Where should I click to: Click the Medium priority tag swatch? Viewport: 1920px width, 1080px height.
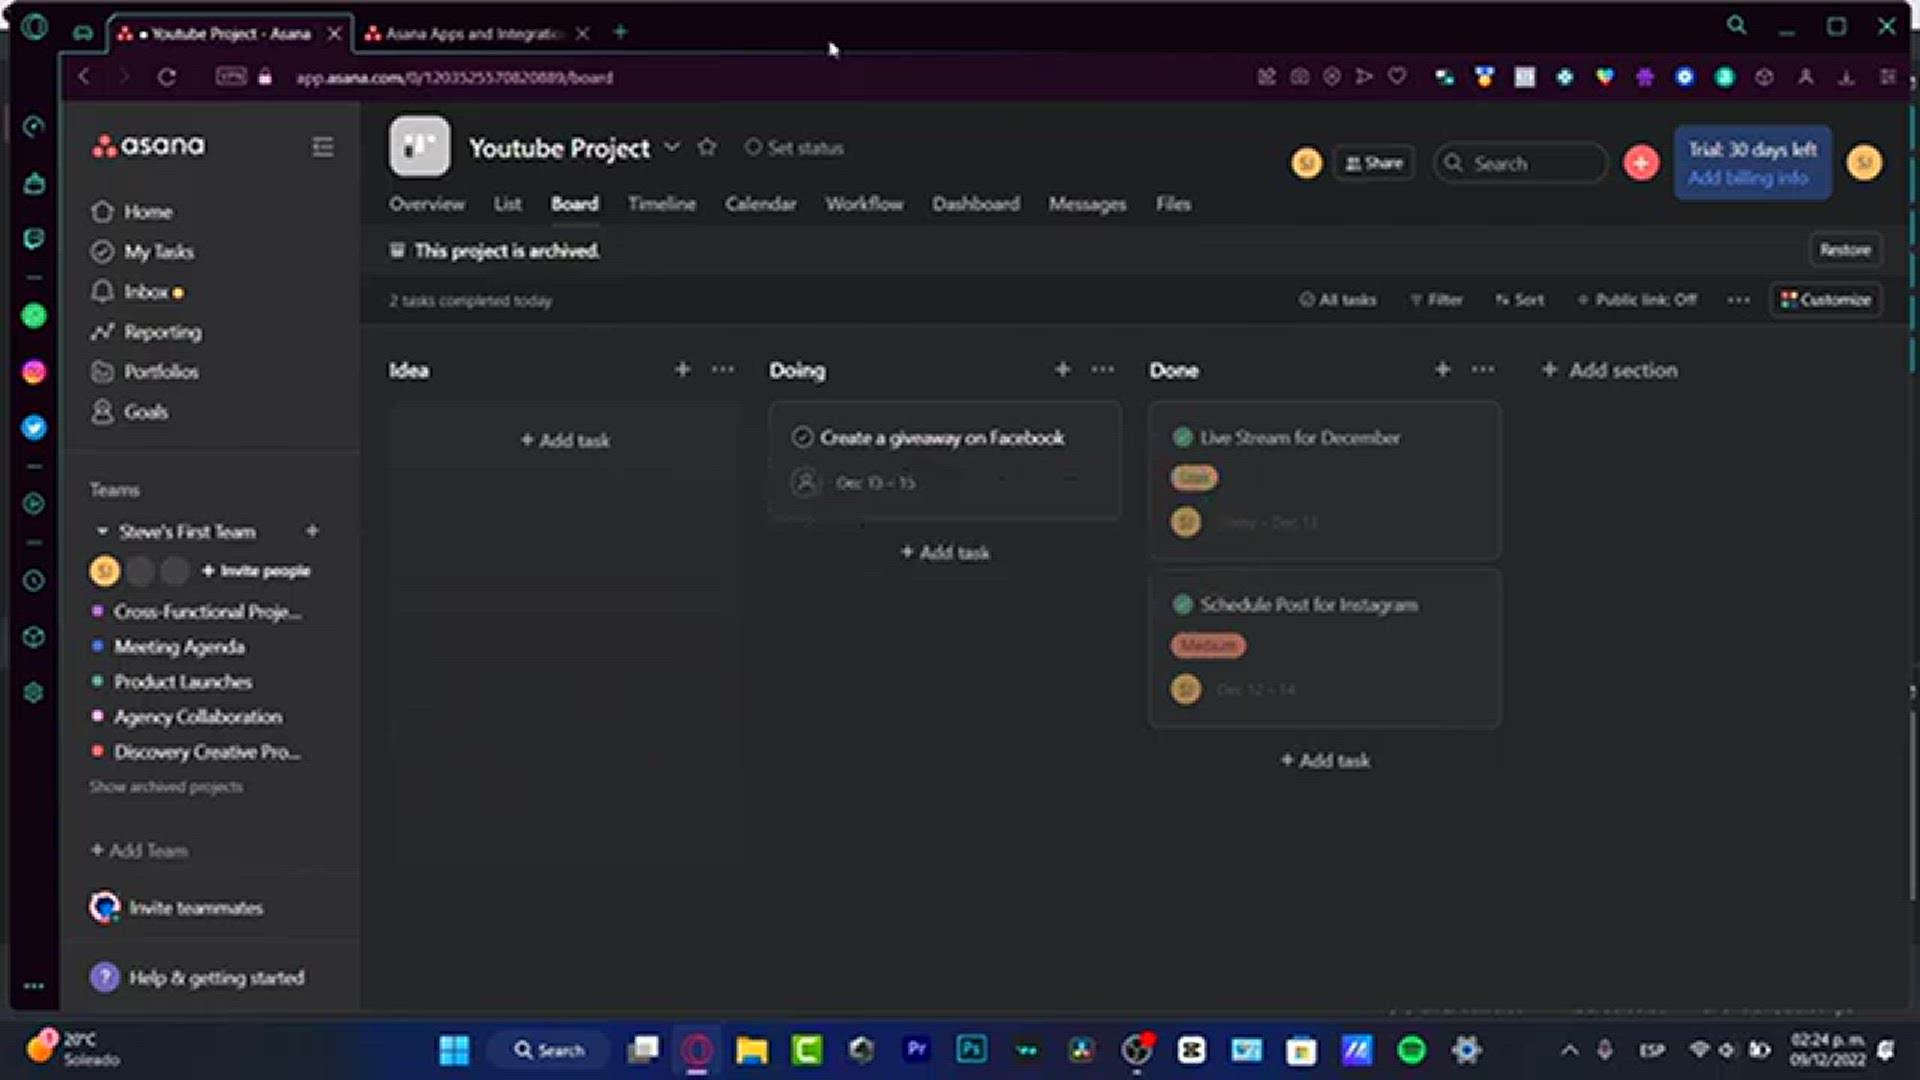tap(1207, 646)
